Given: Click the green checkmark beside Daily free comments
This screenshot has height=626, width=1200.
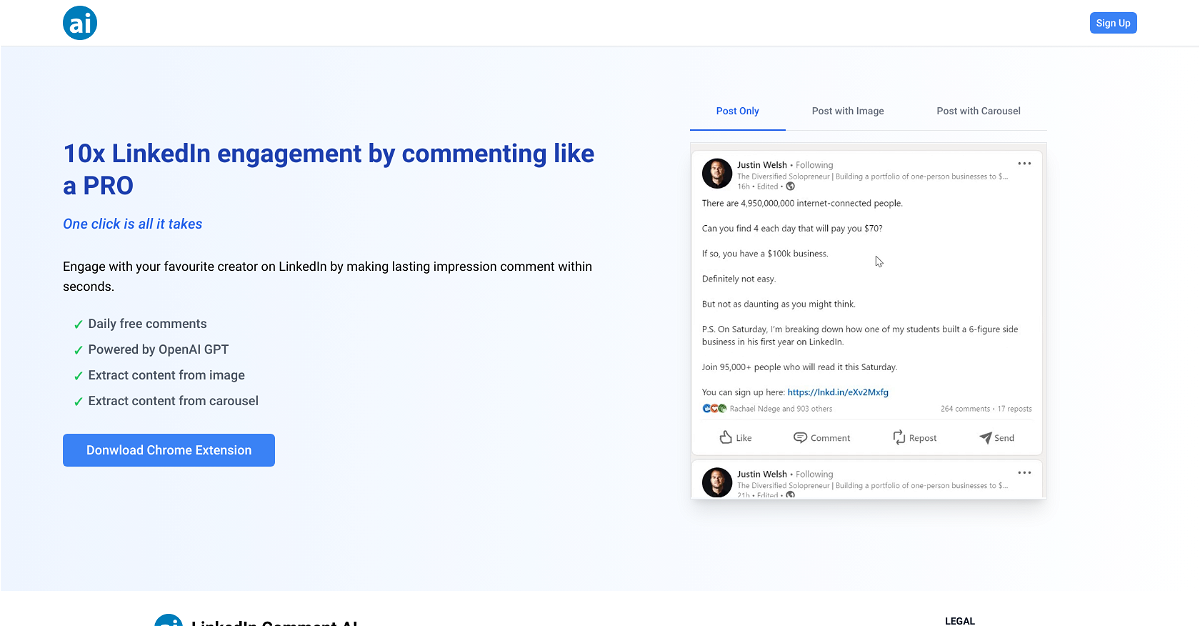Looking at the screenshot, I should pos(78,324).
